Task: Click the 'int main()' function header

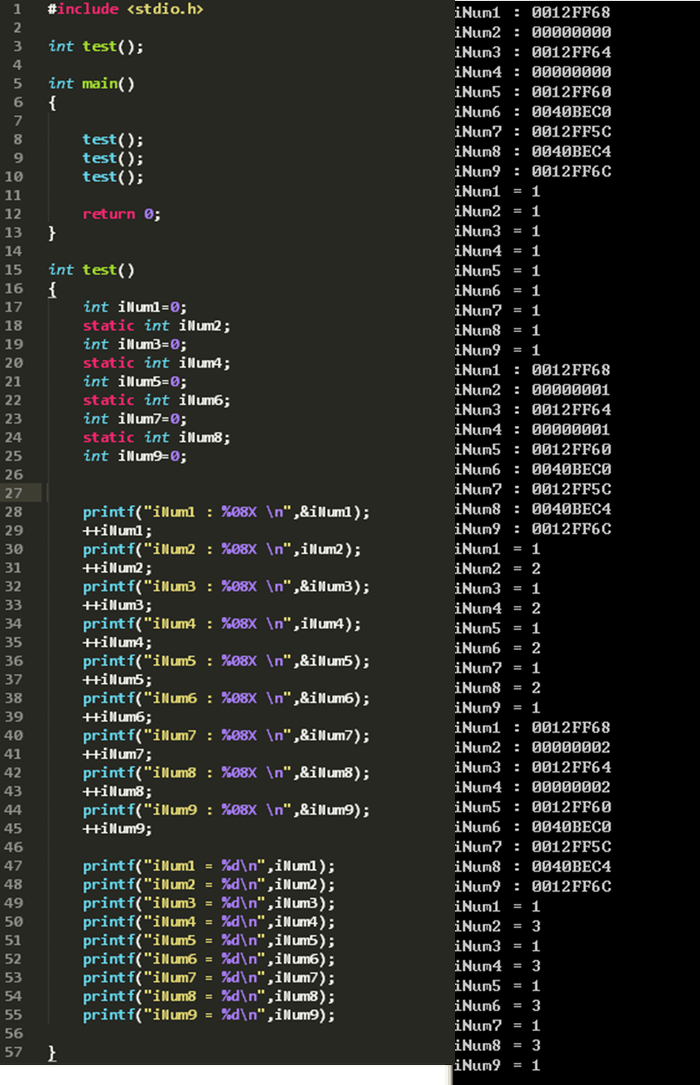Action: pyautogui.click(x=91, y=84)
